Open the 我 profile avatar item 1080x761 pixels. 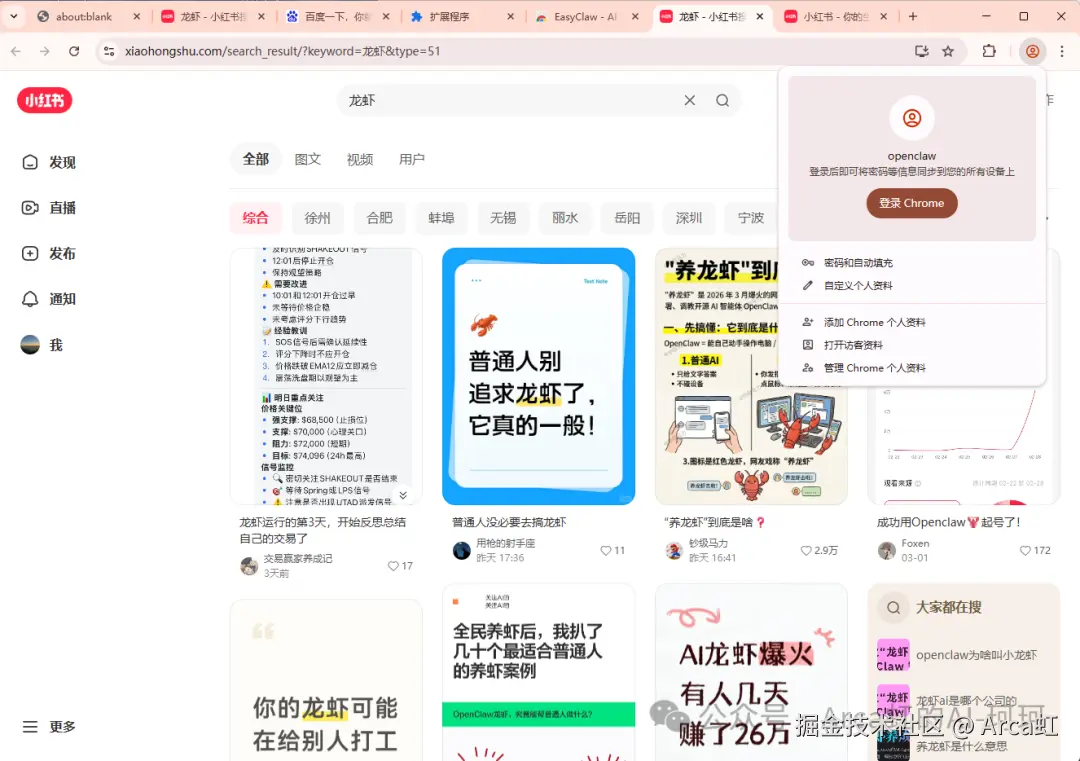tap(41, 345)
